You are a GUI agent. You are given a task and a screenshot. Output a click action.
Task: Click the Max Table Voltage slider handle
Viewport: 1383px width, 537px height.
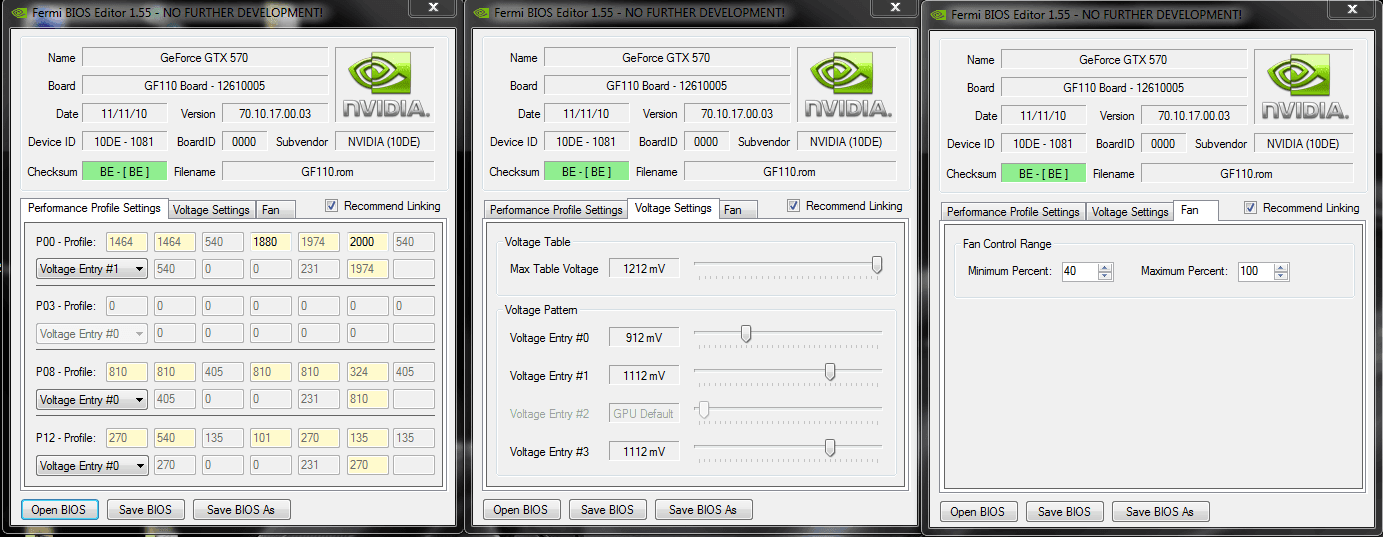tap(877, 265)
